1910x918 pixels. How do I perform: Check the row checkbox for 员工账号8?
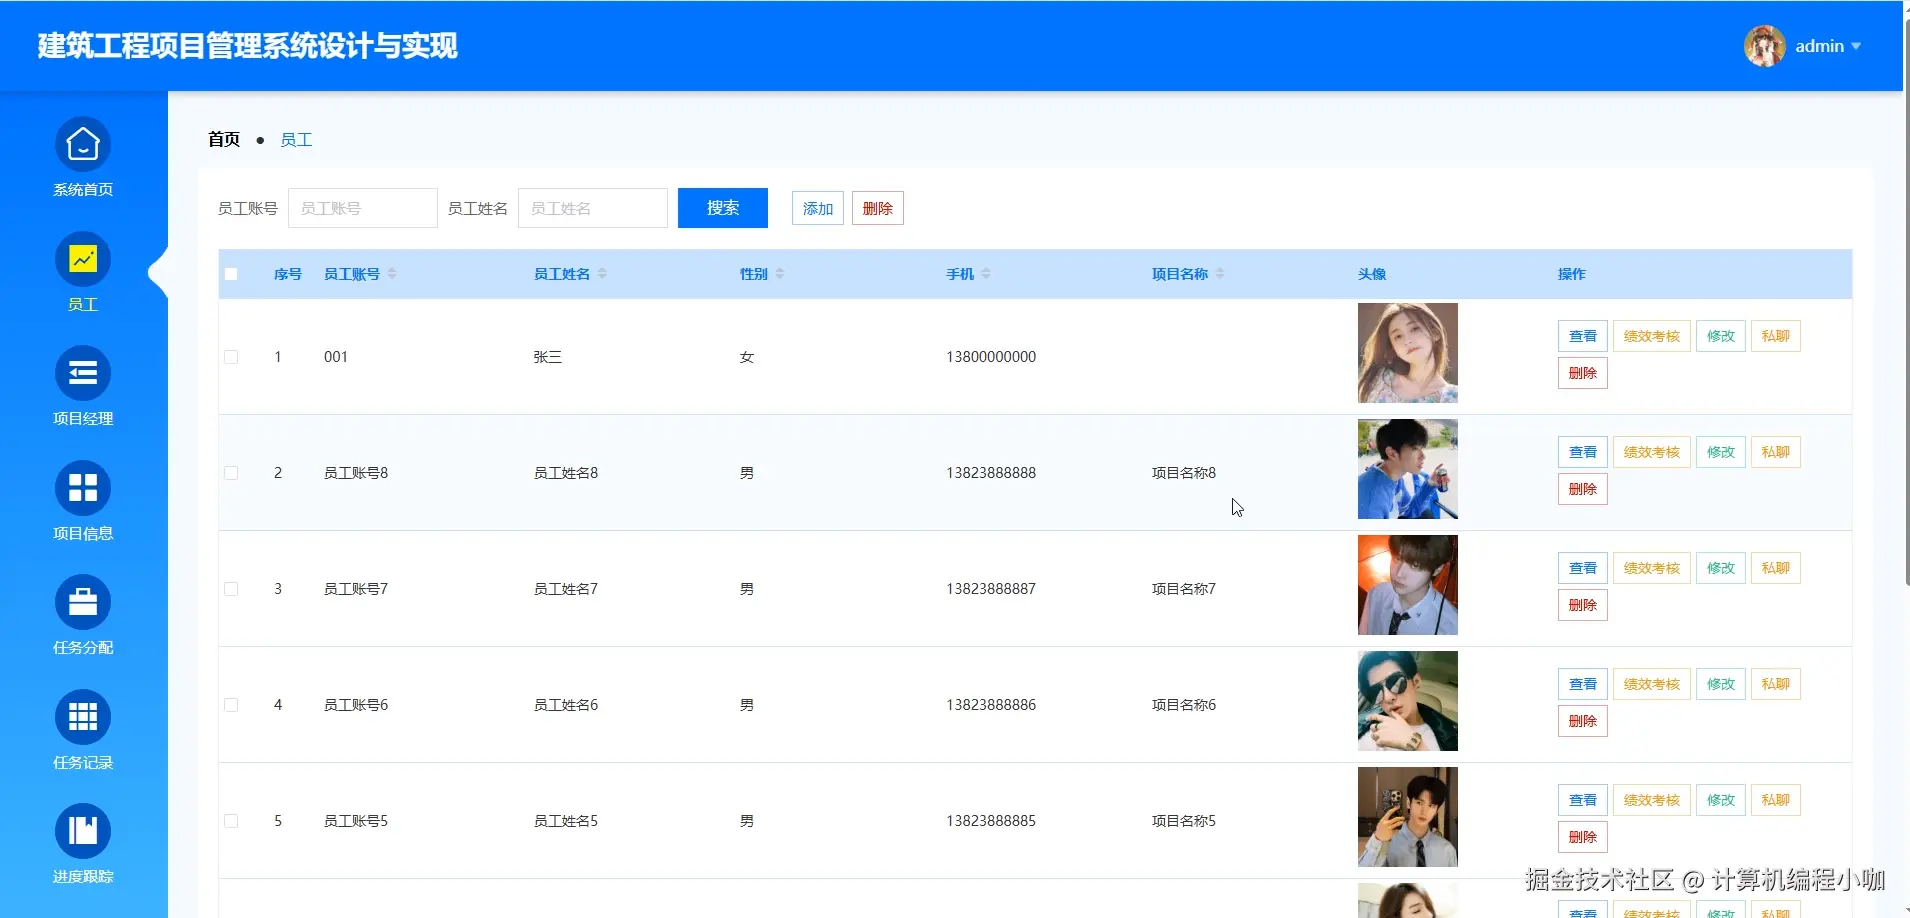(231, 473)
